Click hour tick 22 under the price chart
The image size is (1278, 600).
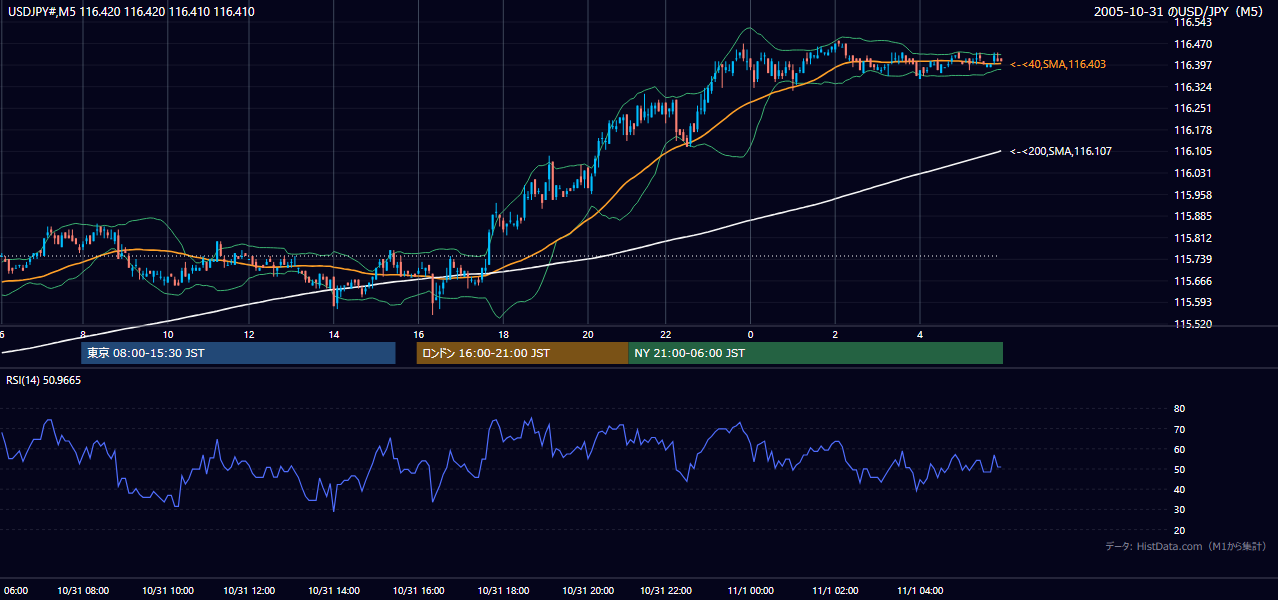click(x=666, y=335)
